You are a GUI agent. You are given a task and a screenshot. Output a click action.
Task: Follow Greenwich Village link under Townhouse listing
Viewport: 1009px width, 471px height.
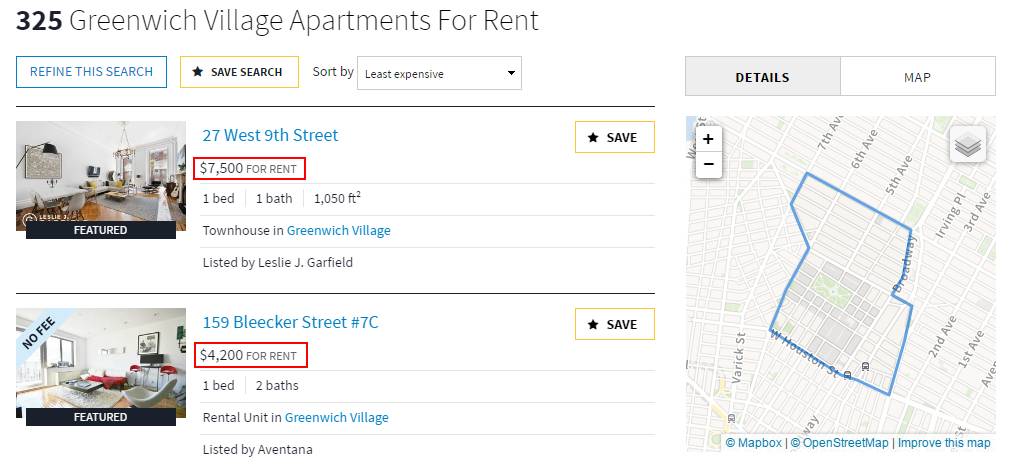coord(338,230)
